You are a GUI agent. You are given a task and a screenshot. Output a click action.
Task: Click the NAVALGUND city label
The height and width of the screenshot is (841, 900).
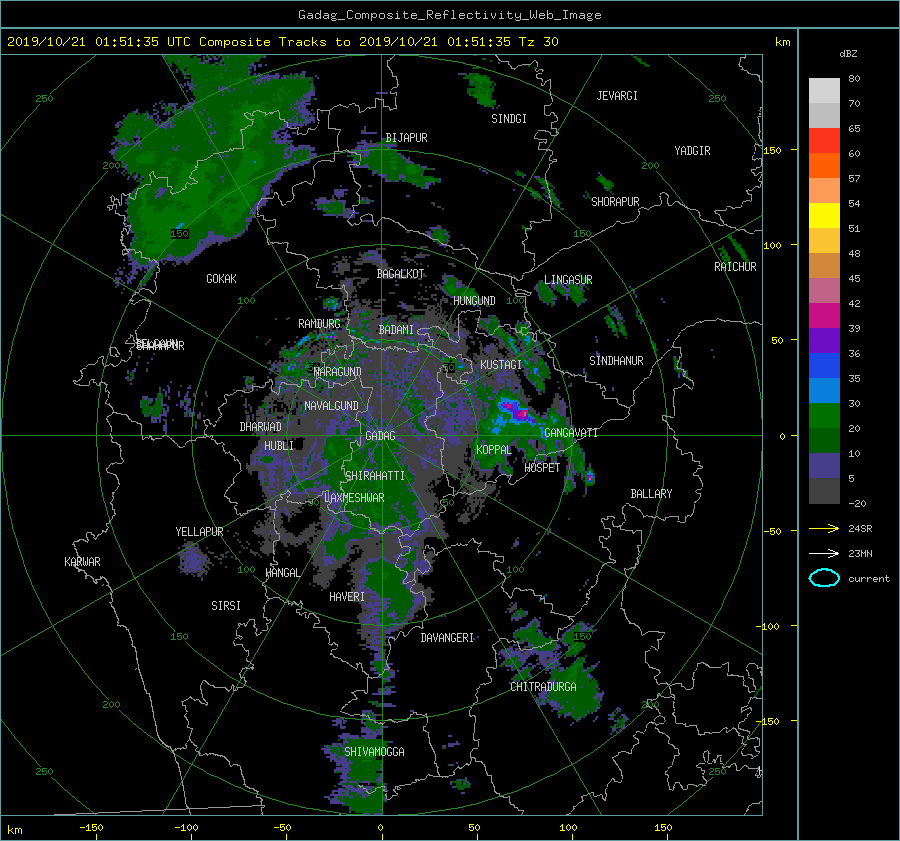click(331, 406)
